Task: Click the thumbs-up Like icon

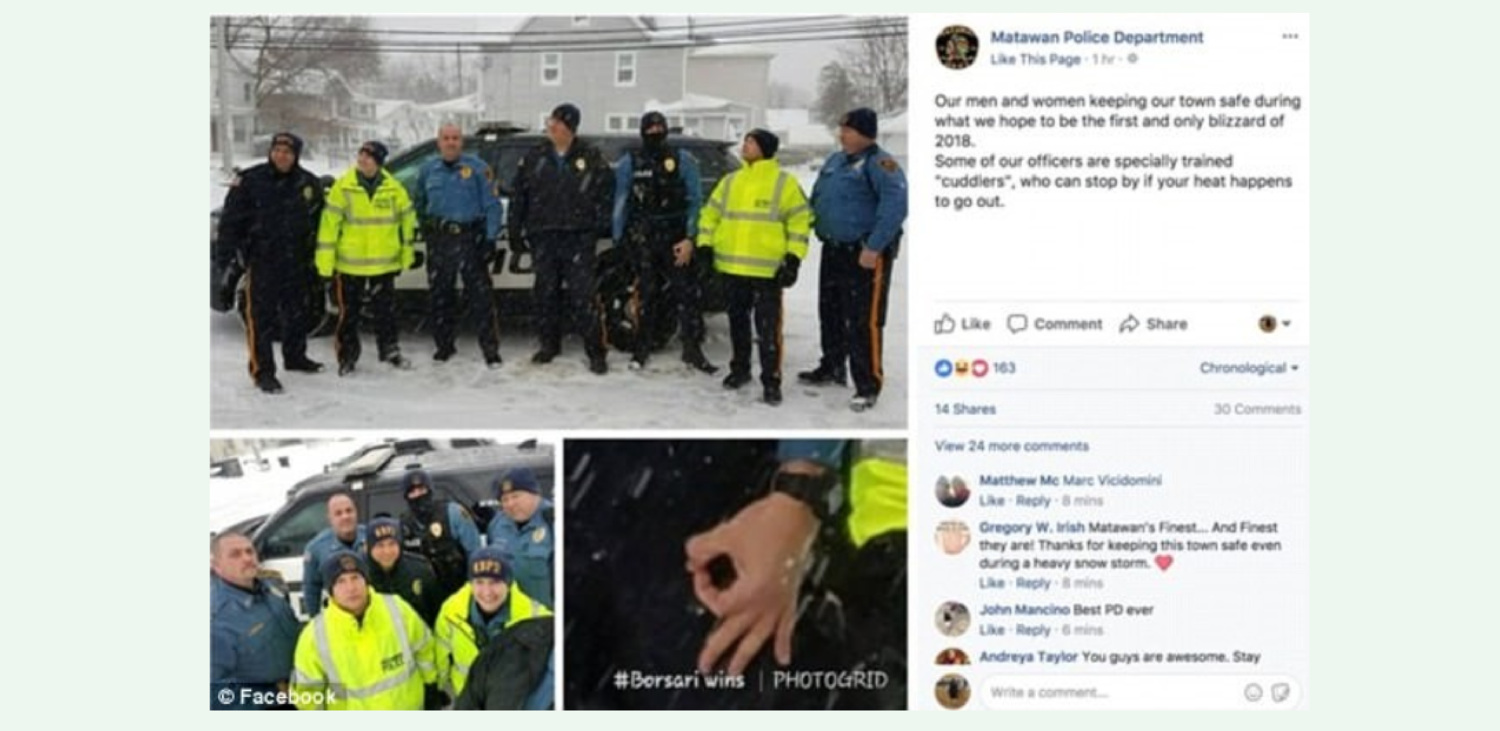Action: click(945, 324)
